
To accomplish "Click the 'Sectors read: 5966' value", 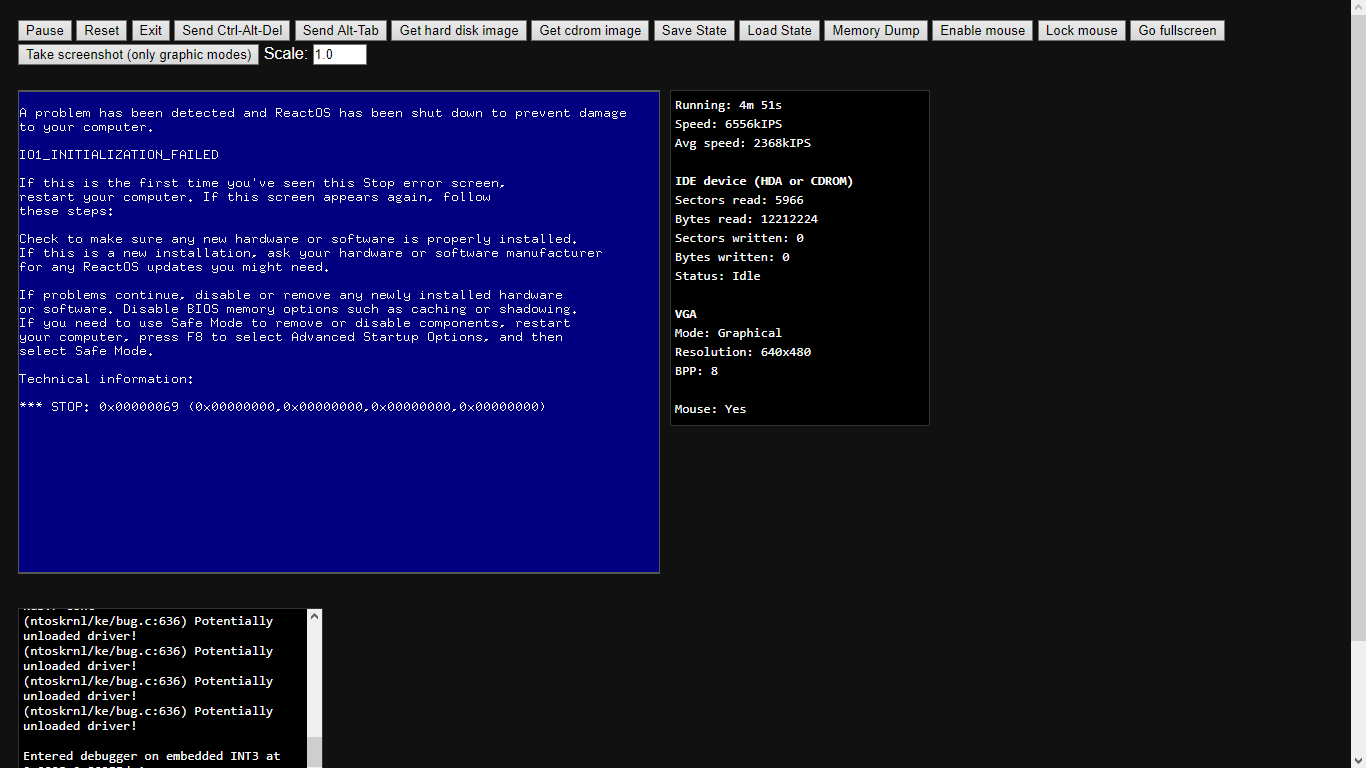I will pos(739,200).
